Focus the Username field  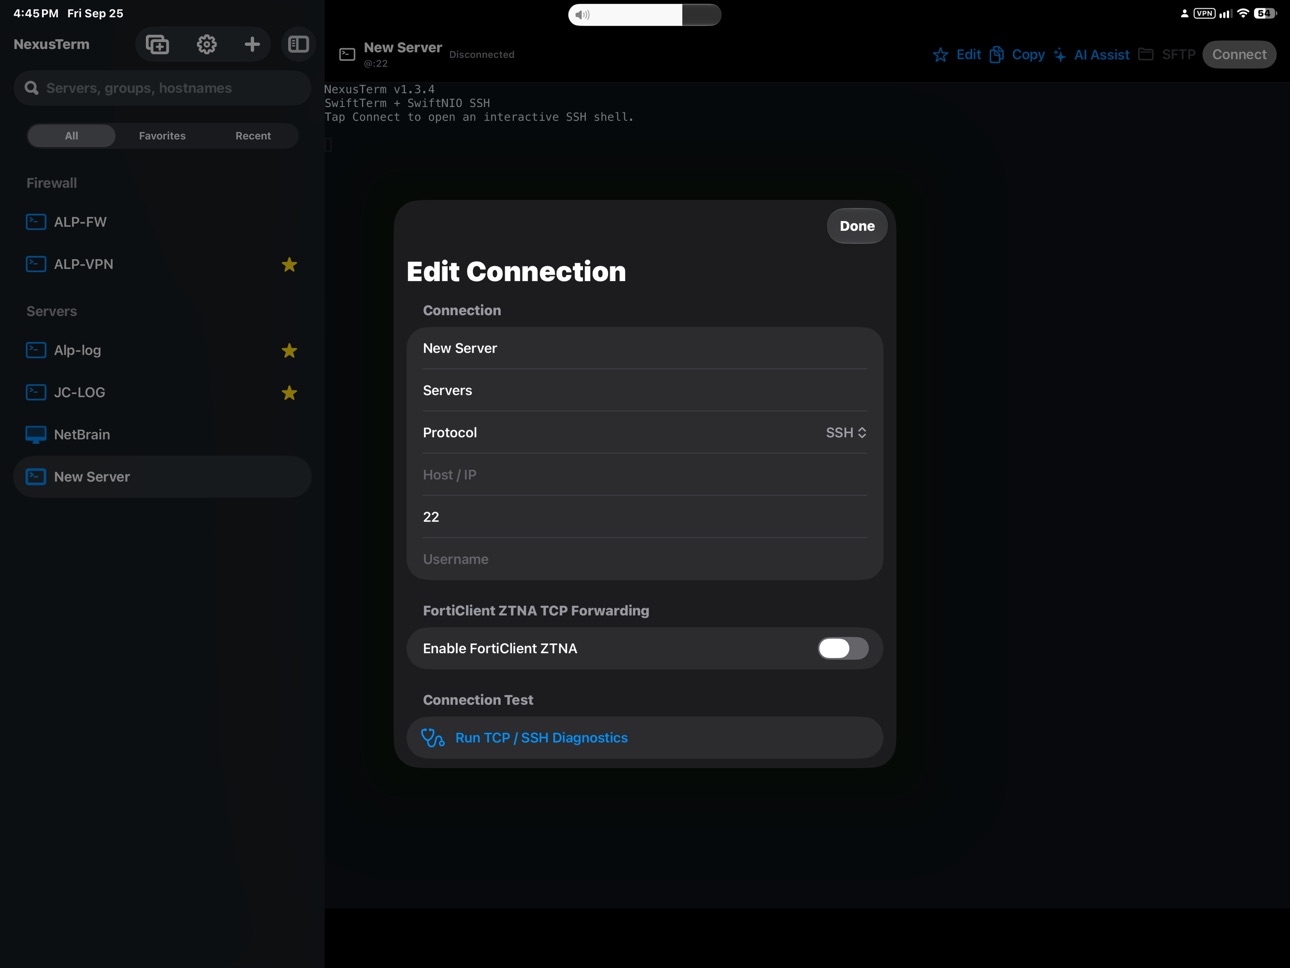645,559
